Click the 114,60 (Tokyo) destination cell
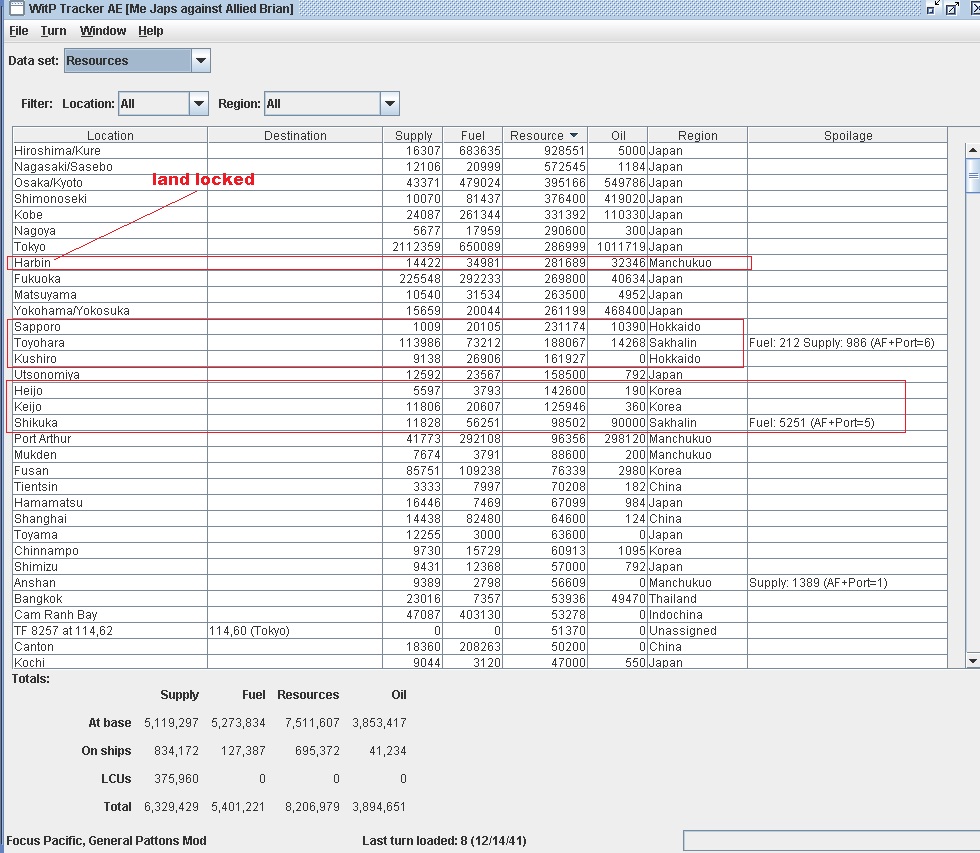The width and height of the screenshot is (980, 853). pyautogui.click(x=295, y=631)
